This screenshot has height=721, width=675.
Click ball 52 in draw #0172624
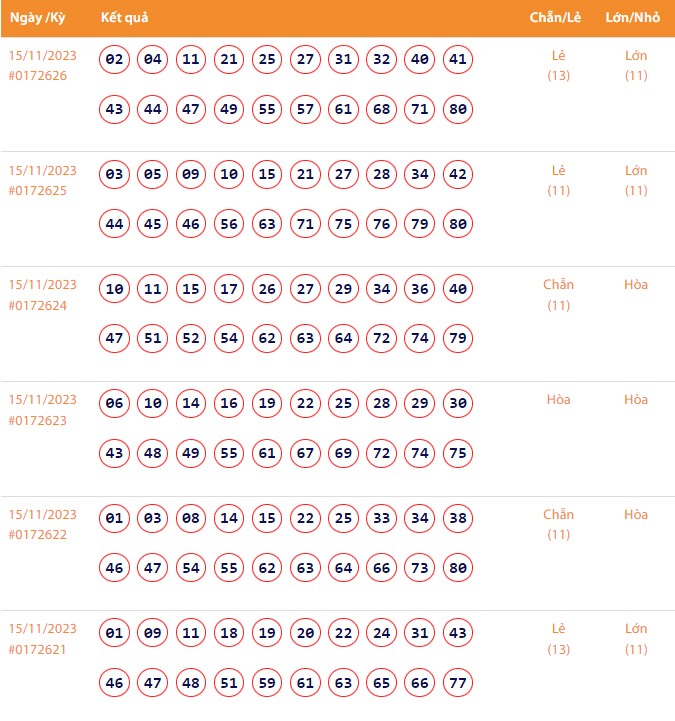click(x=191, y=339)
